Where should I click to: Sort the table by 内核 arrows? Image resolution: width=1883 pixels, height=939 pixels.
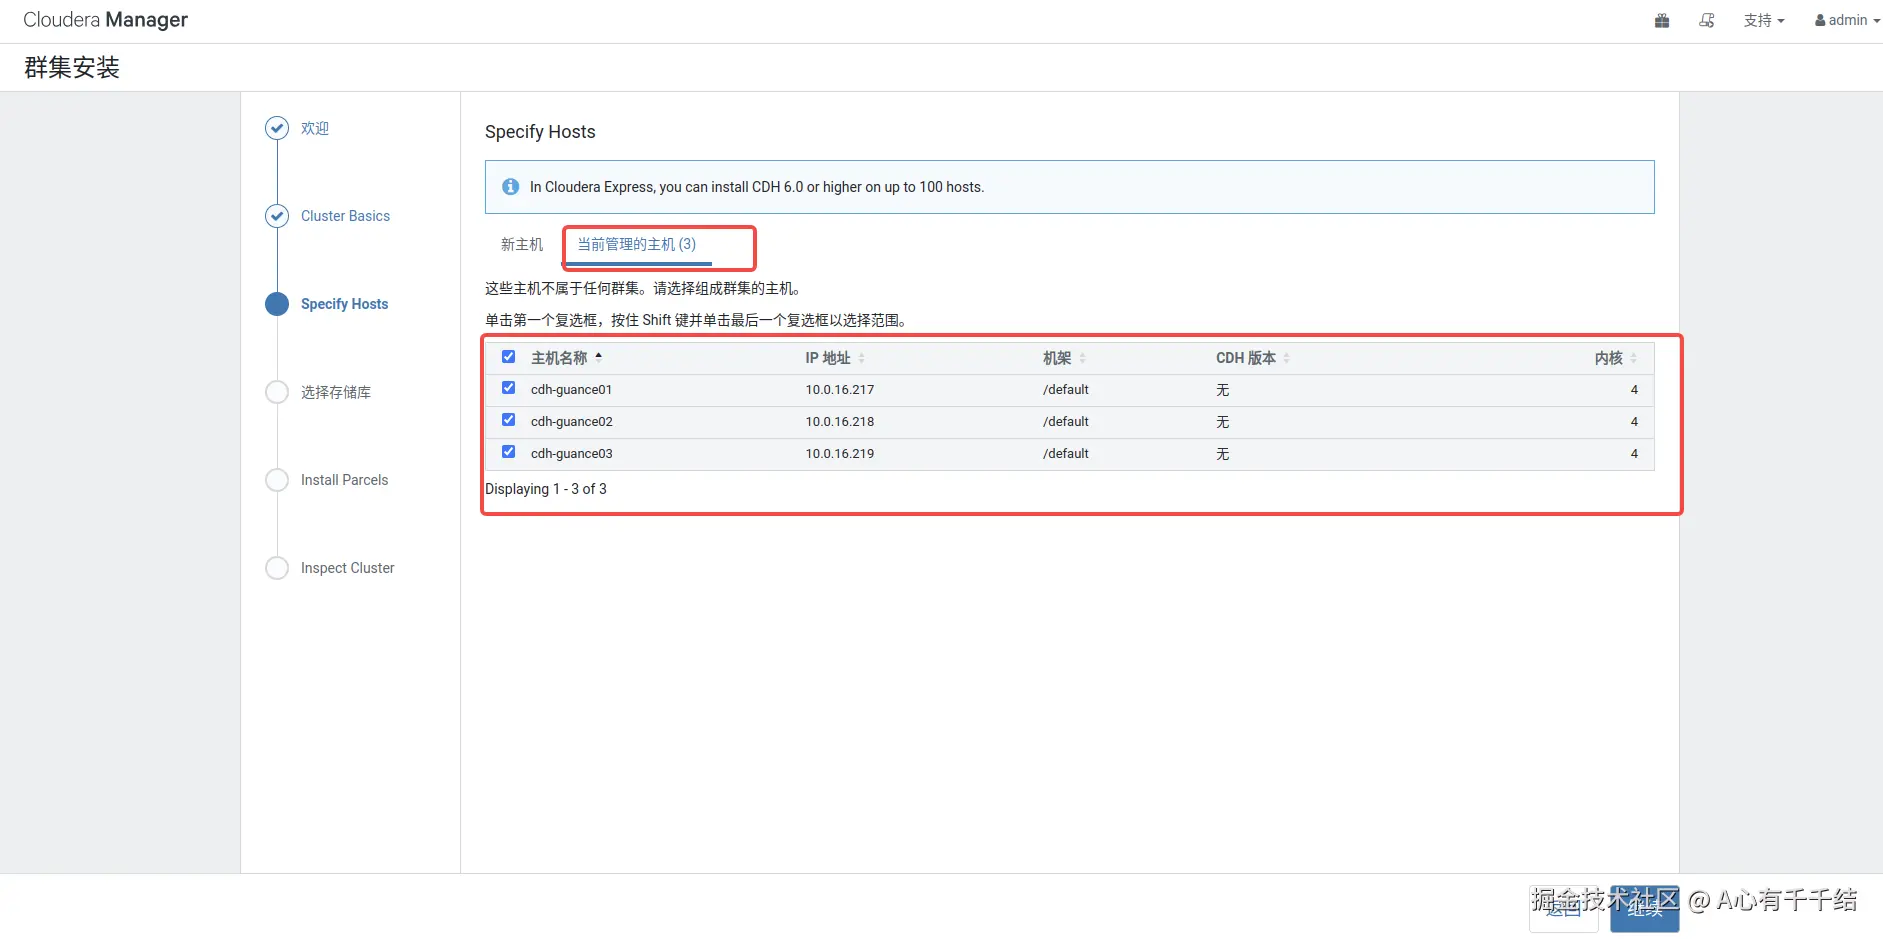(x=1634, y=358)
